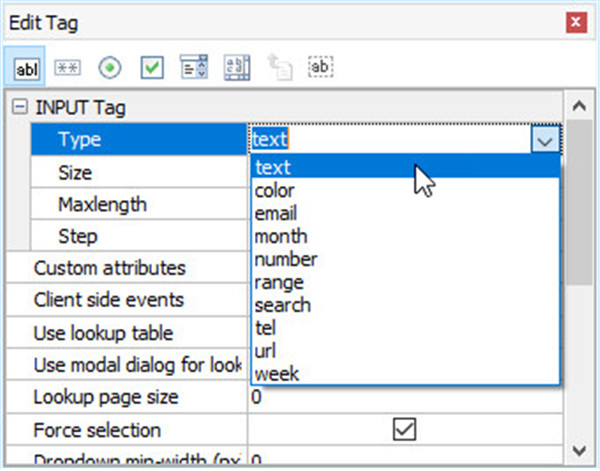Screen dimensions: 600x471
Task: Select the text input tag icon
Action: point(28,67)
